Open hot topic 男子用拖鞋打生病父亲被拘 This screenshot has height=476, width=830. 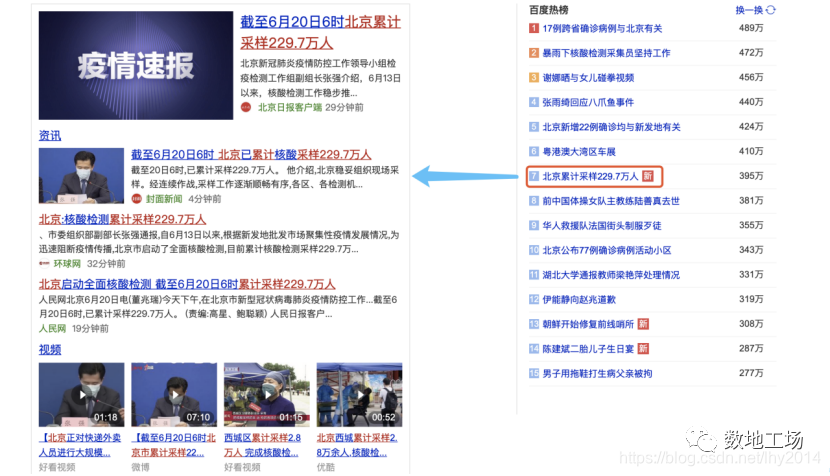597,374
